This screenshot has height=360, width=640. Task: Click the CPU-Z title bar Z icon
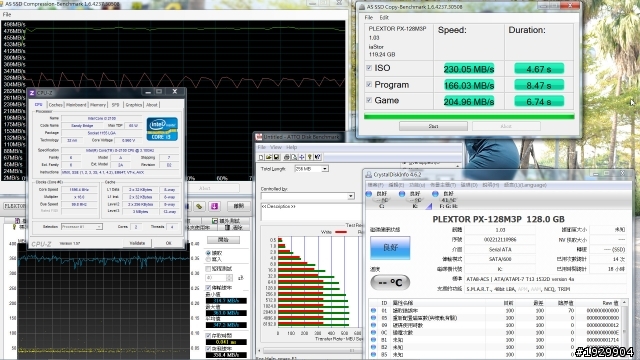click(x=32, y=93)
